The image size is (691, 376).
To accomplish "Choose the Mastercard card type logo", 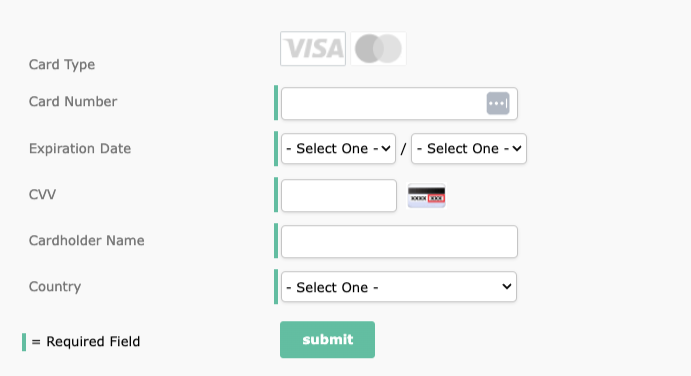I will pos(378,48).
